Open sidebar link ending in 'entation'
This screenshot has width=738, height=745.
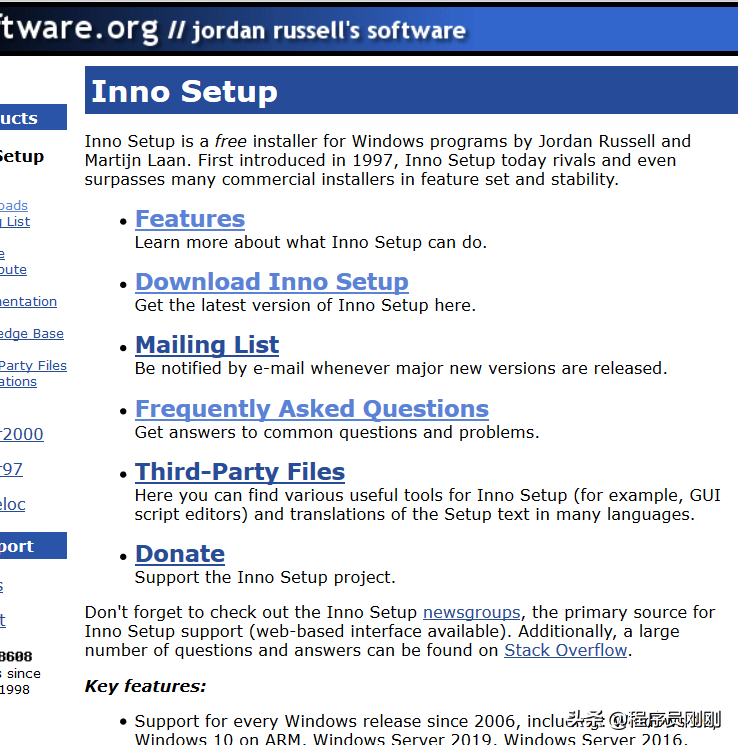[29, 302]
